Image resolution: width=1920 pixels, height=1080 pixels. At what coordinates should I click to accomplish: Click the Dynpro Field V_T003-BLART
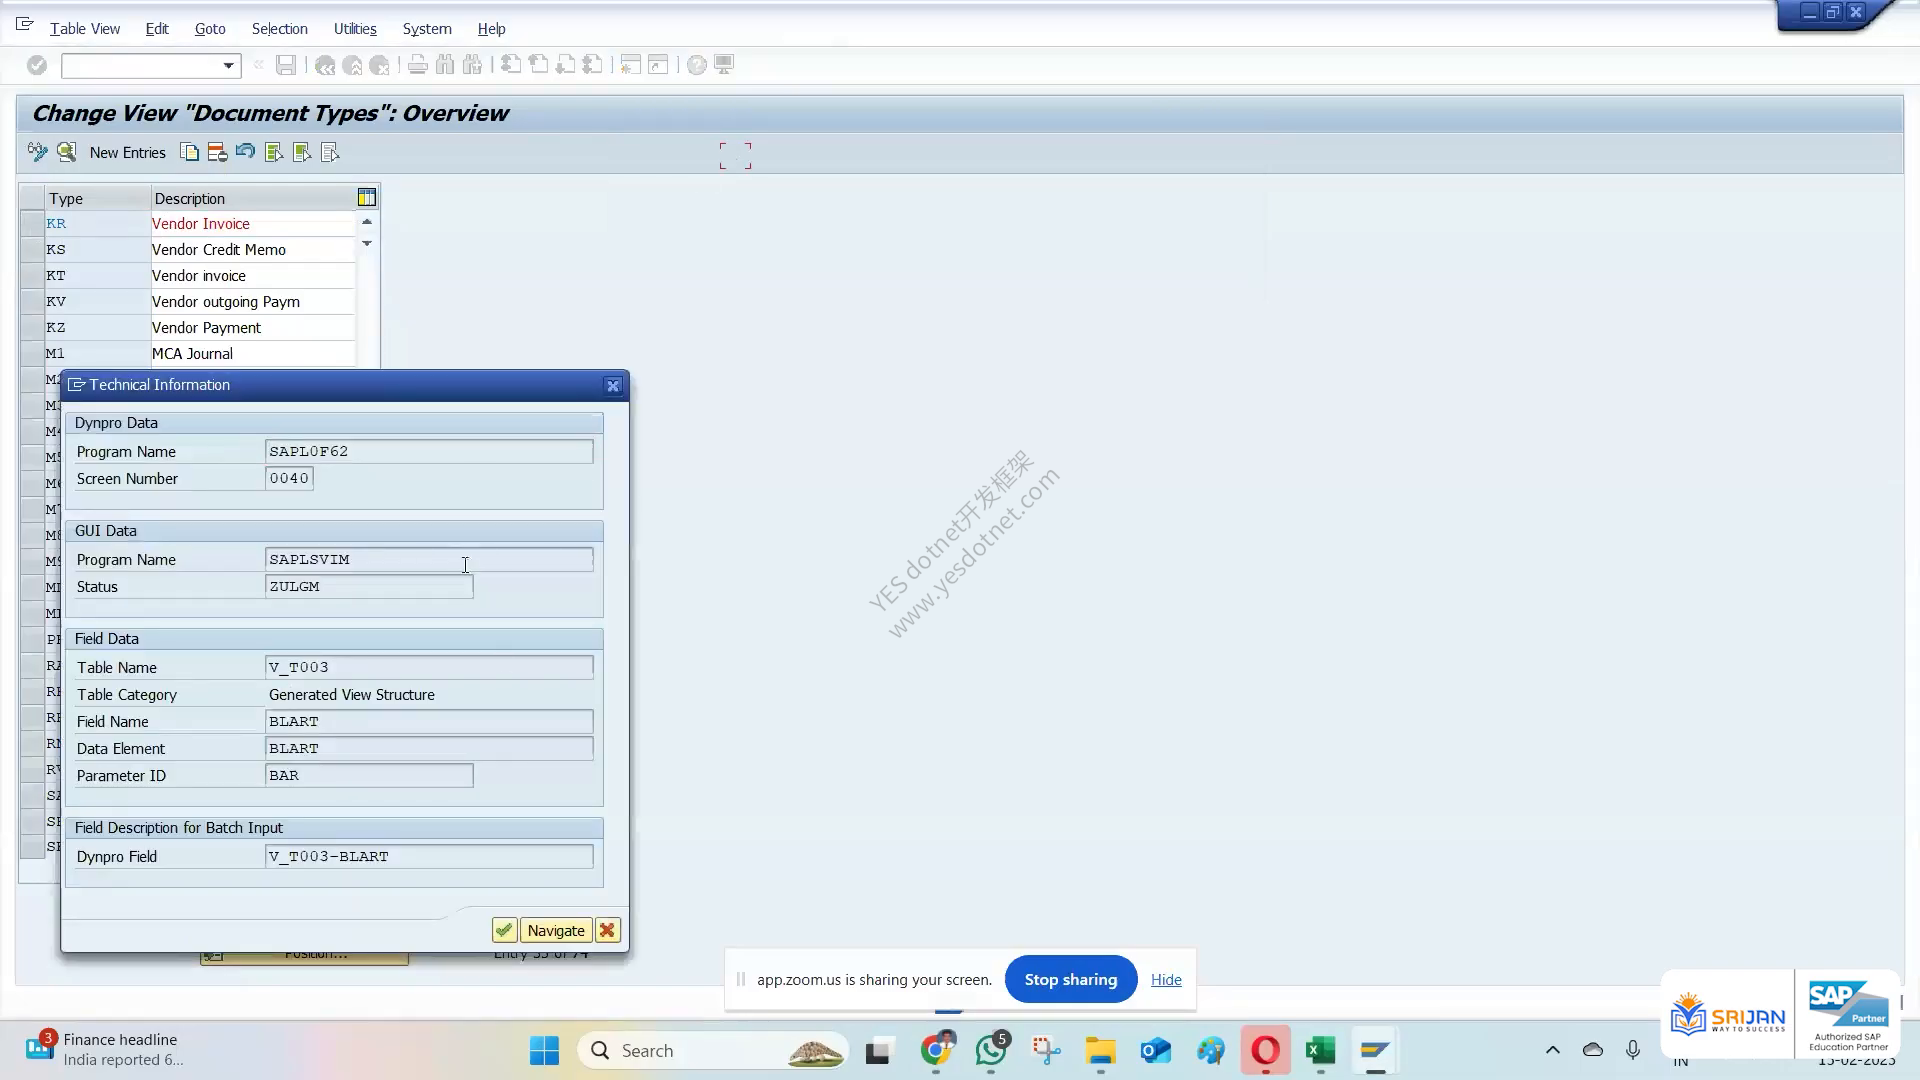coord(429,857)
